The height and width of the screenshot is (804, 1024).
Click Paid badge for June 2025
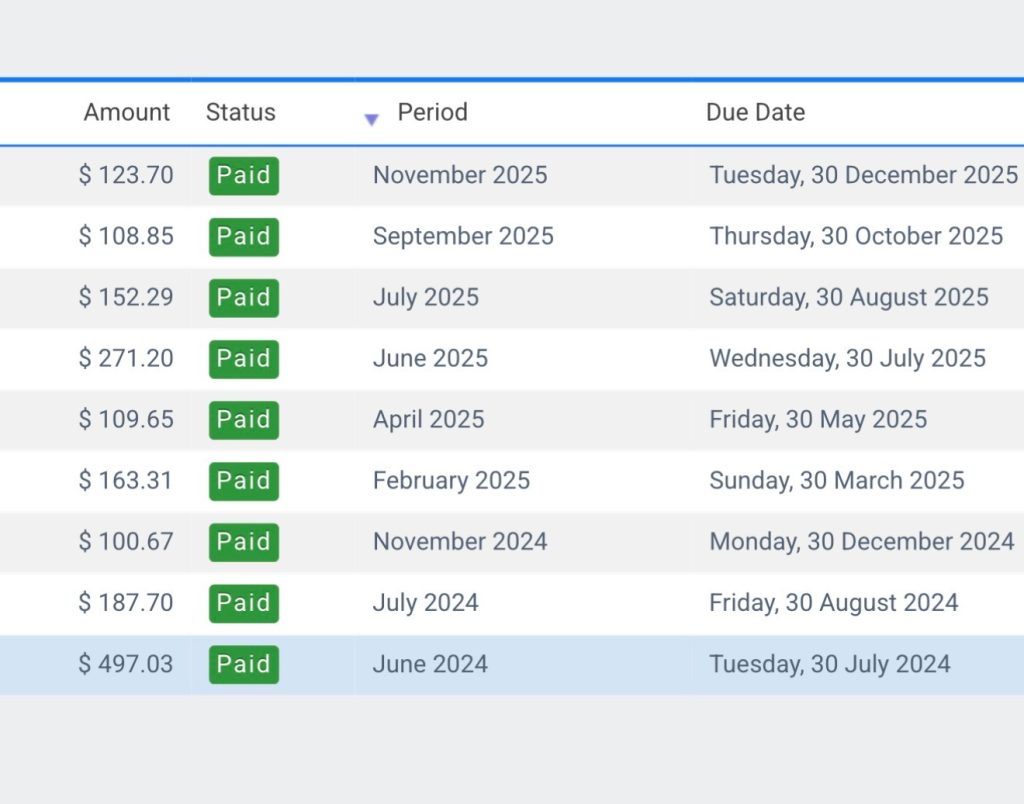(x=244, y=359)
